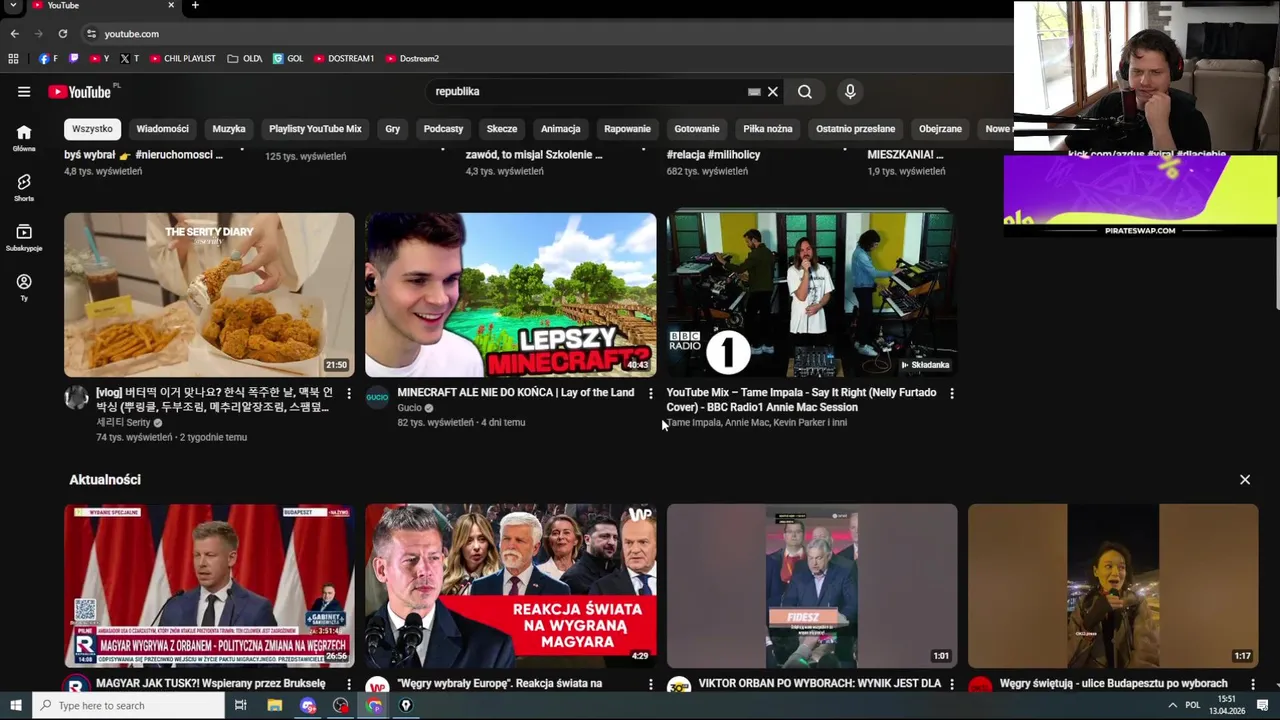Open MAGYAR WYGRYWA Z ORBANEM news thumbnail
Image resolution: width=1280 pixels, height=720 pixels.
coord(209,586)
